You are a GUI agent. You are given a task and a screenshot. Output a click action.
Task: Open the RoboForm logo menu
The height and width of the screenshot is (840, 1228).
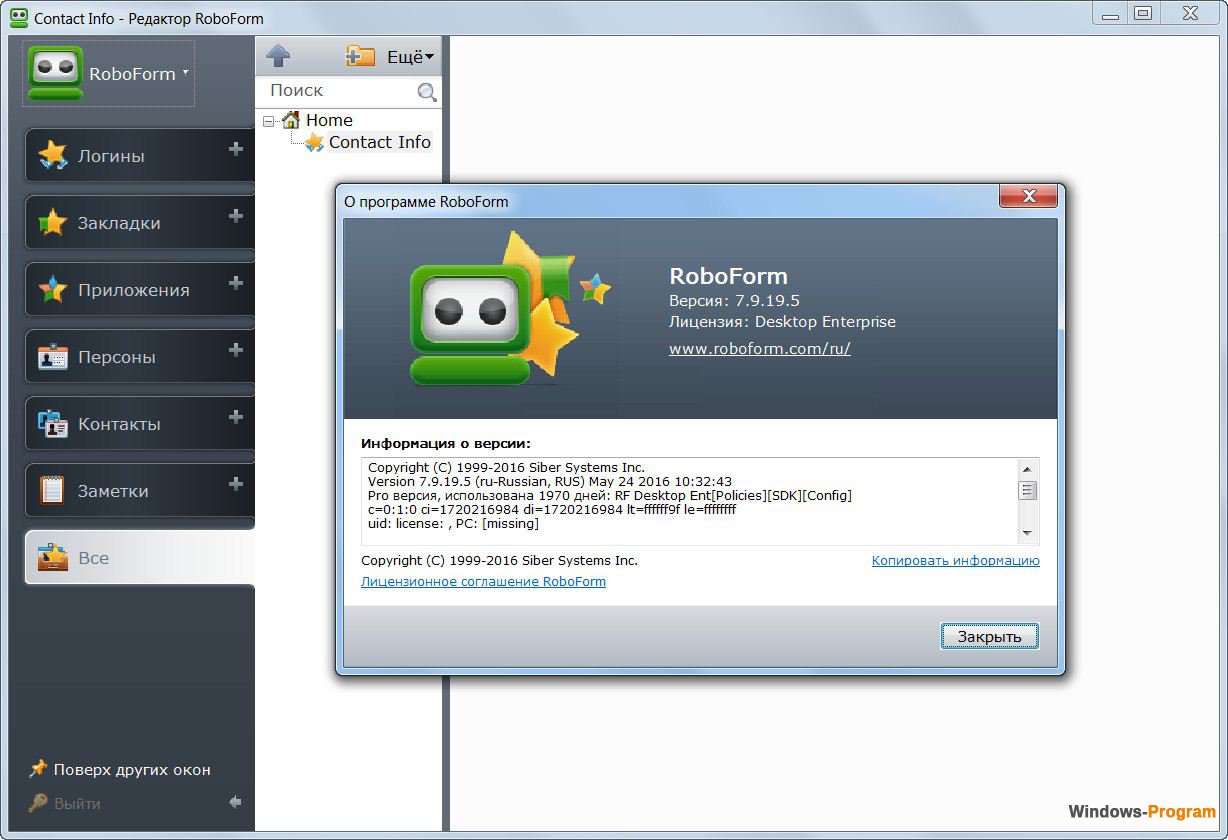point(108,74)
